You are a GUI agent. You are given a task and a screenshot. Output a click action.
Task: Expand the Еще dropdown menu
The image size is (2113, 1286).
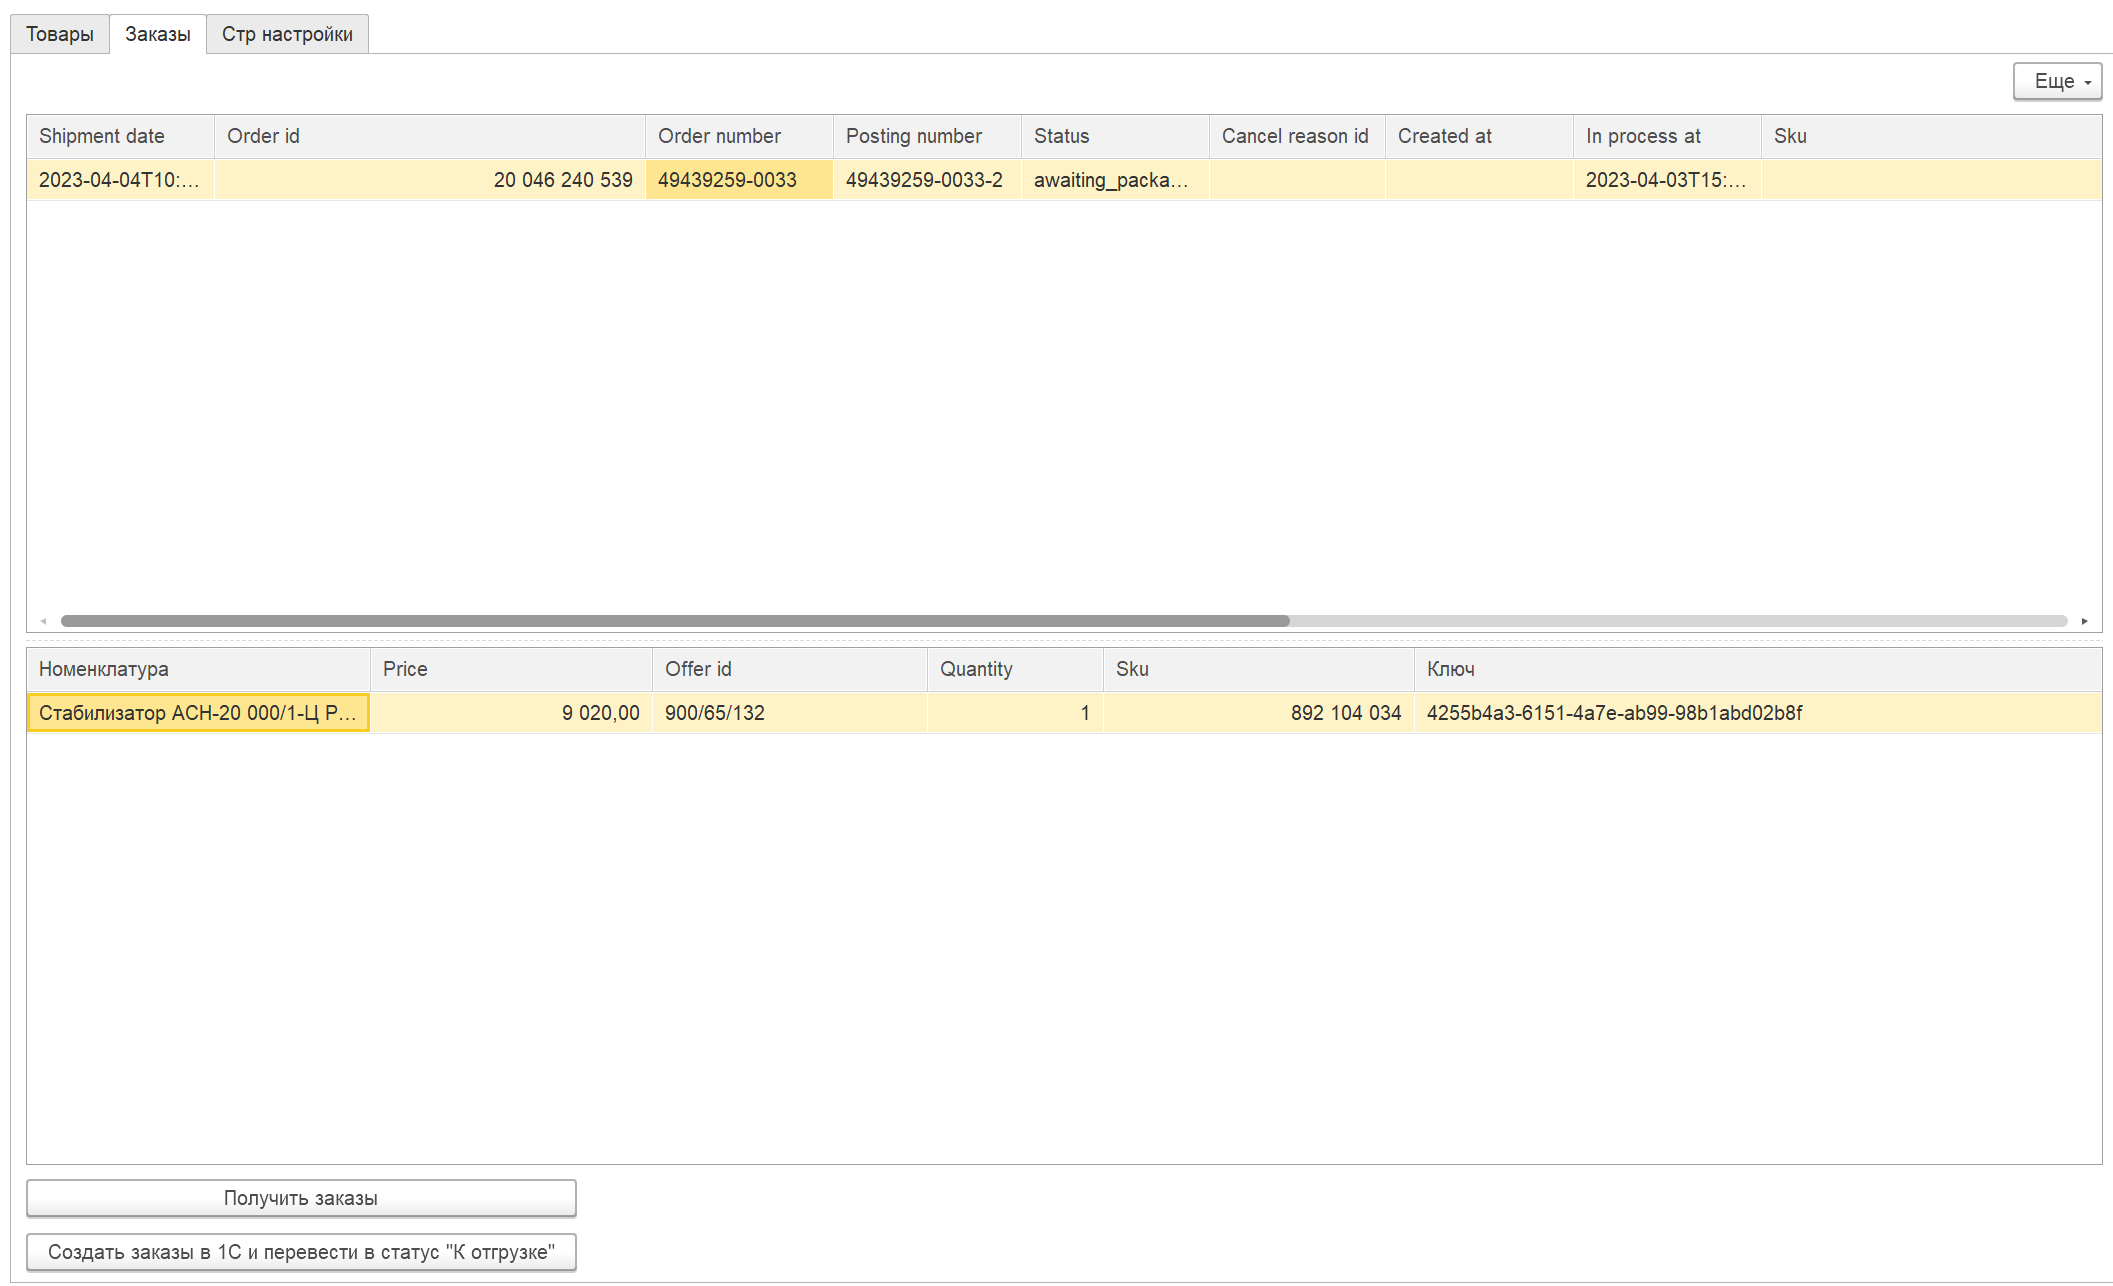tap(2057, 81)
